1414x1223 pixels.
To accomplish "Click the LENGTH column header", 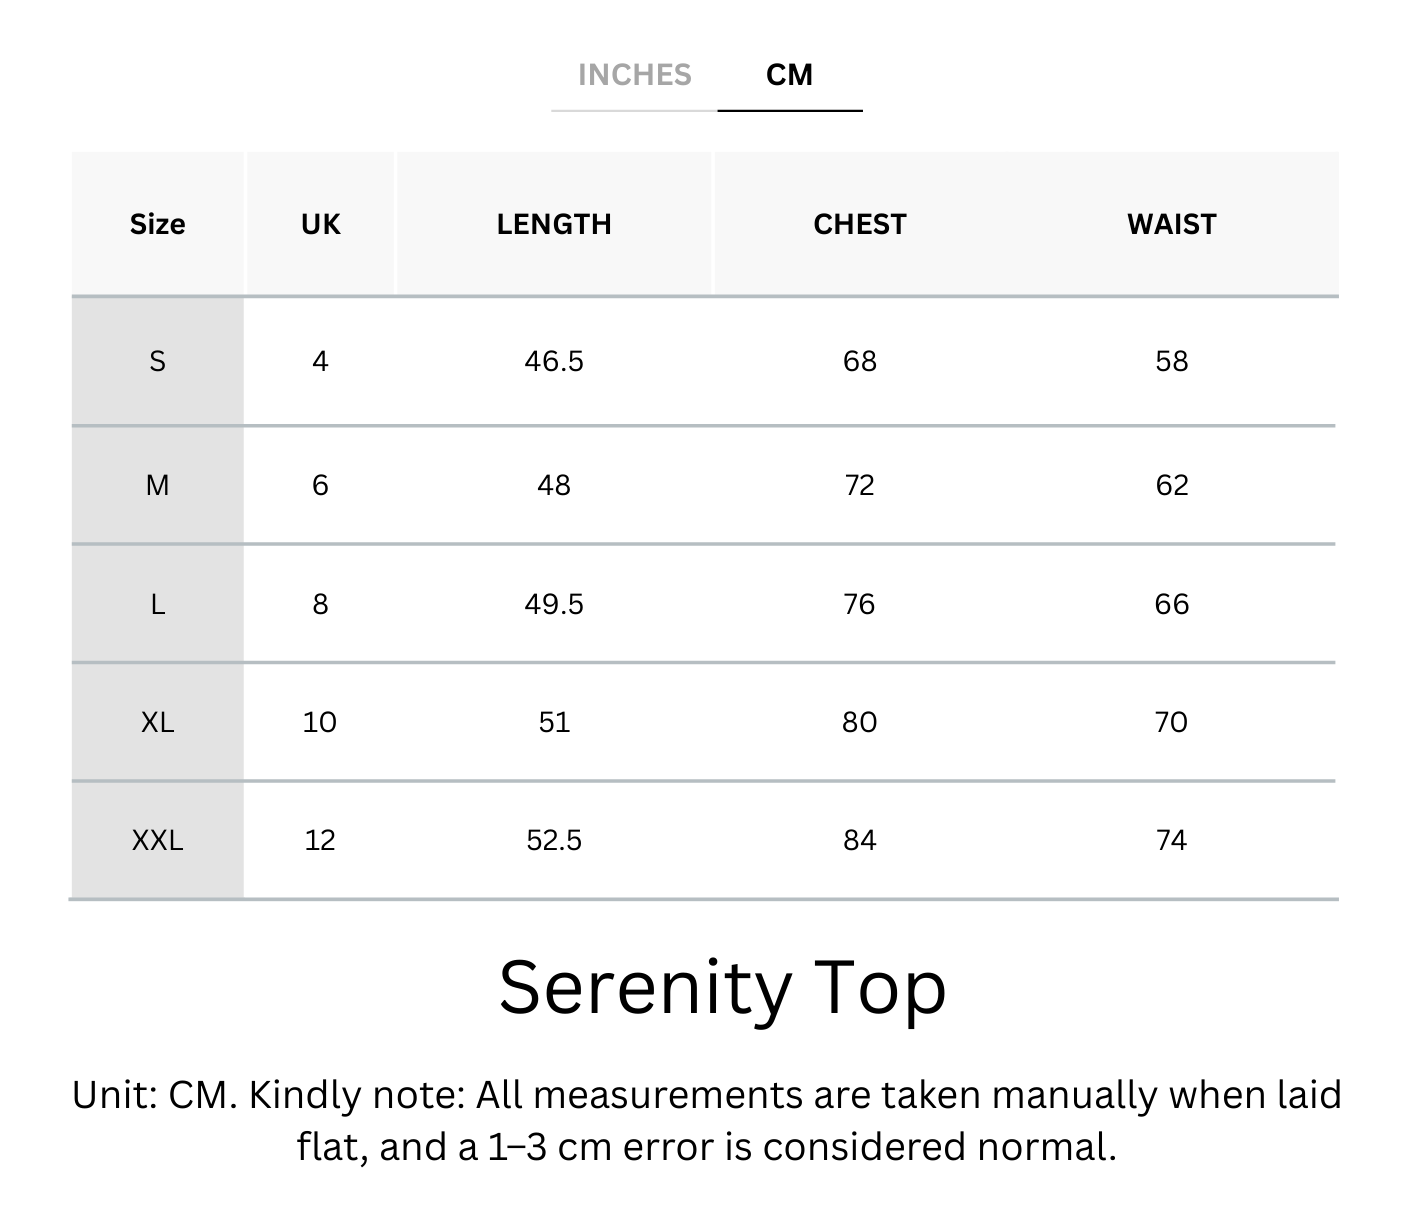I will tap(554, 224).
